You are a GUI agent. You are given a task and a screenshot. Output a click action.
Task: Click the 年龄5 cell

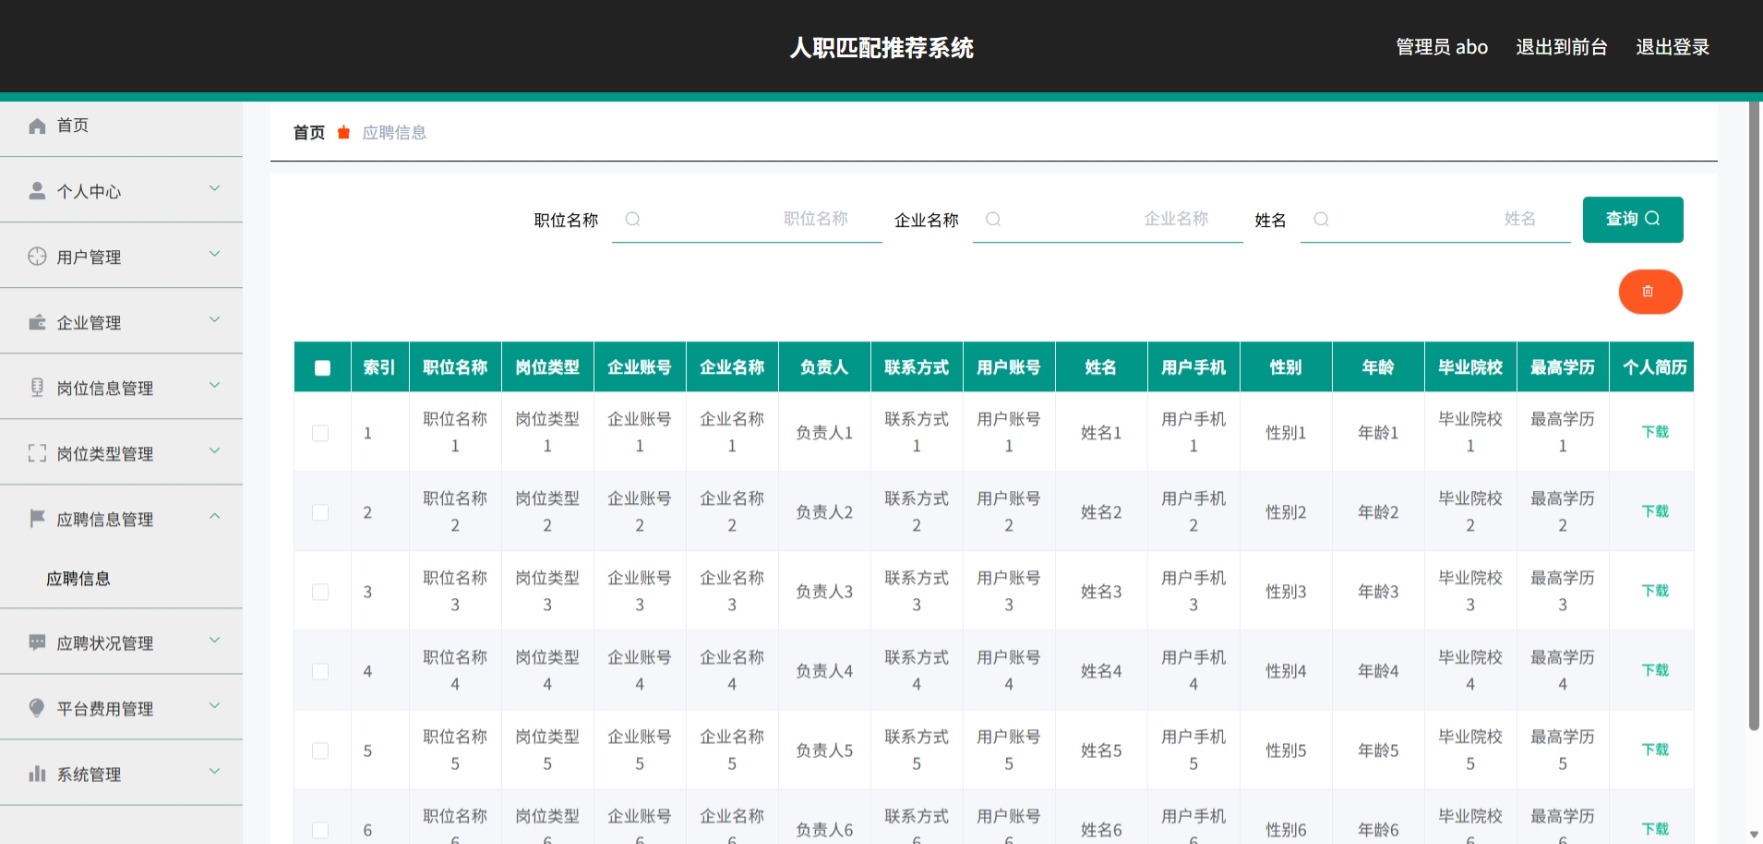tap(1378, 751)
